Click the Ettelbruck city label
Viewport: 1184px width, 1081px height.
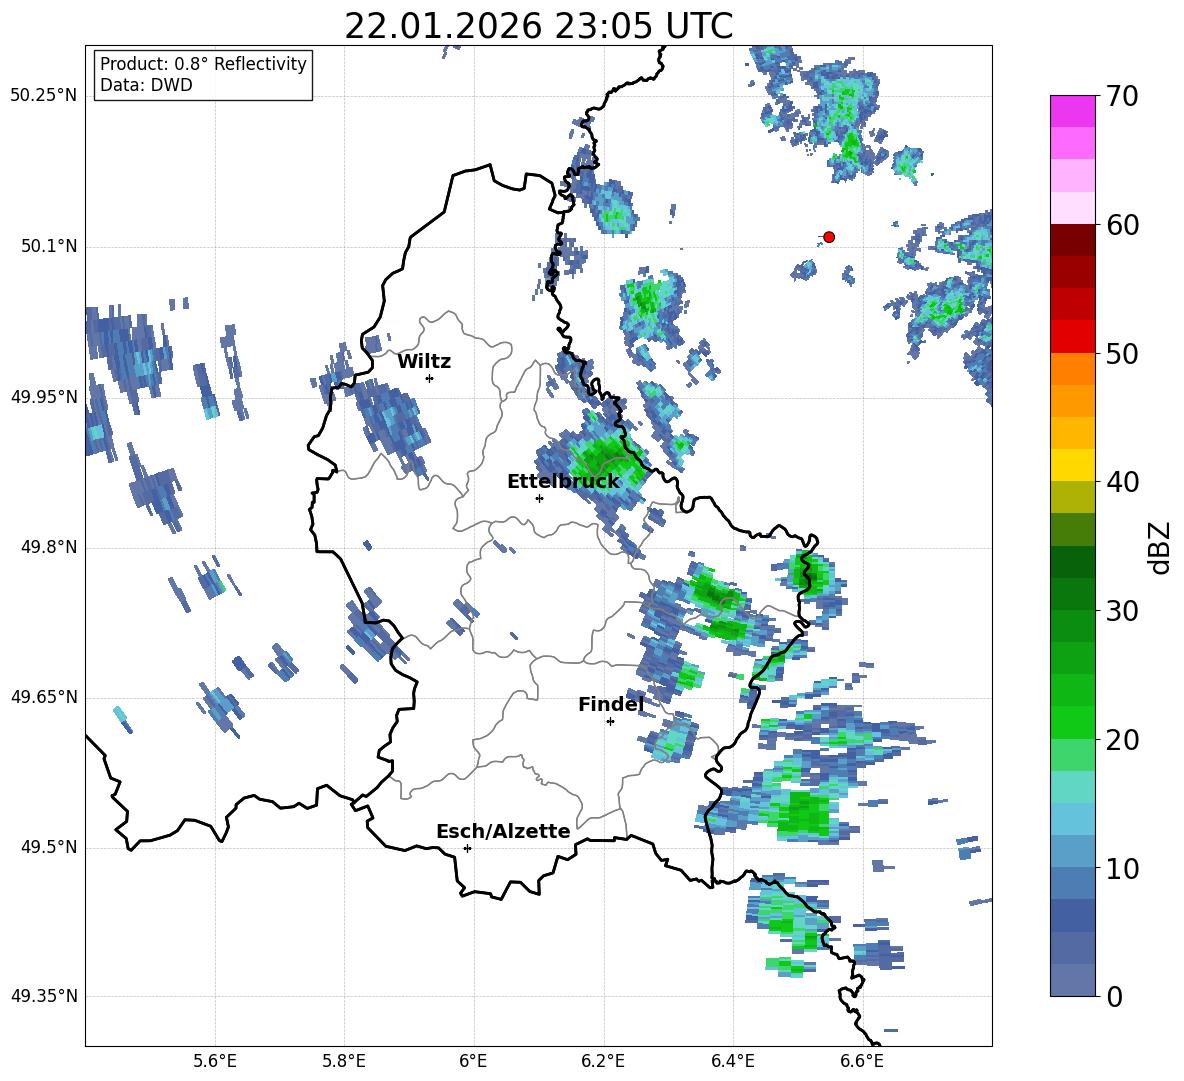(x=563, y=482)
